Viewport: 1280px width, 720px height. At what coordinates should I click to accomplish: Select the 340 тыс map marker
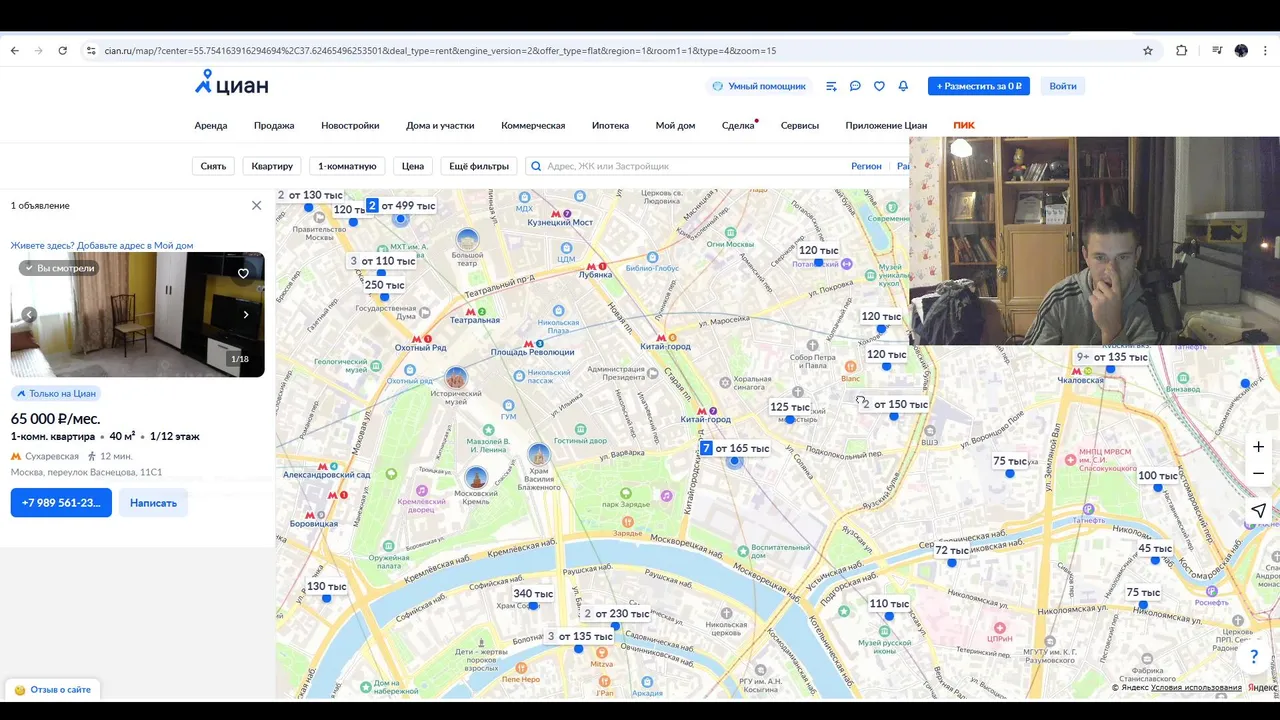pos(533,594)
